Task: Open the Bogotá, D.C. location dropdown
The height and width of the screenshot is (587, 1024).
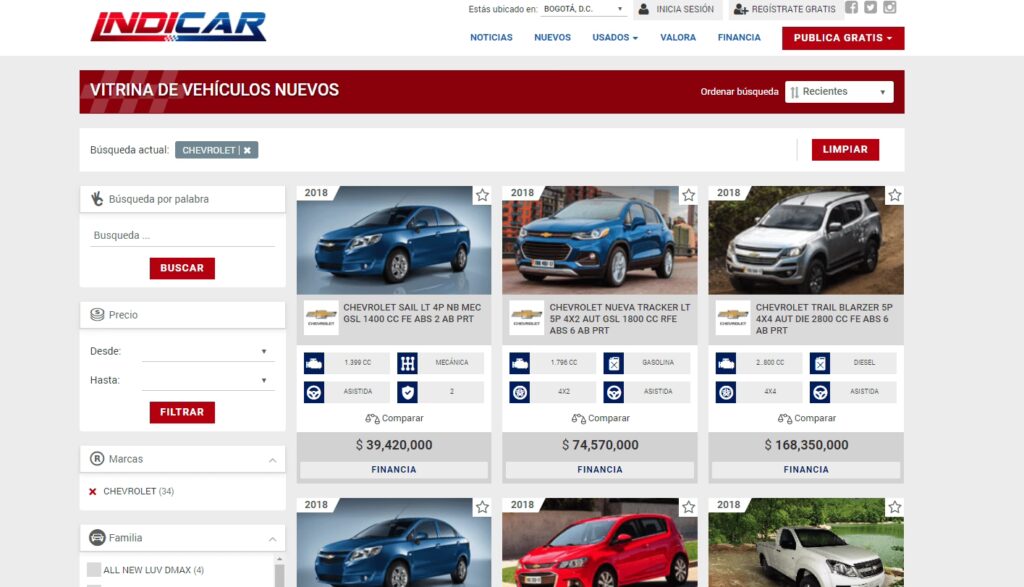Action: (x=584, y=9)
